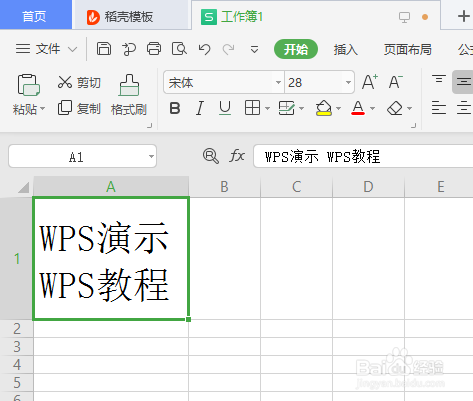This screenshot has width=473, height=401.
Task: Select column C header
Action: [296, 186]
